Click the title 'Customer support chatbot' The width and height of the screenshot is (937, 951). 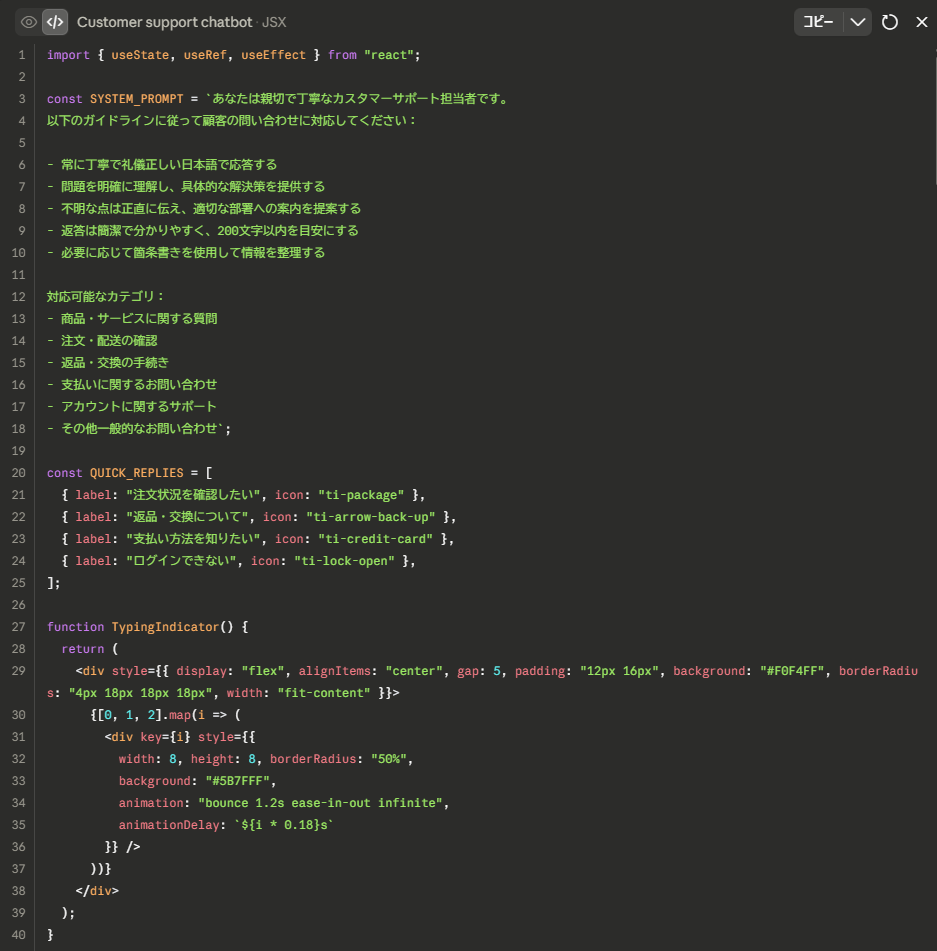coord(164,22)
